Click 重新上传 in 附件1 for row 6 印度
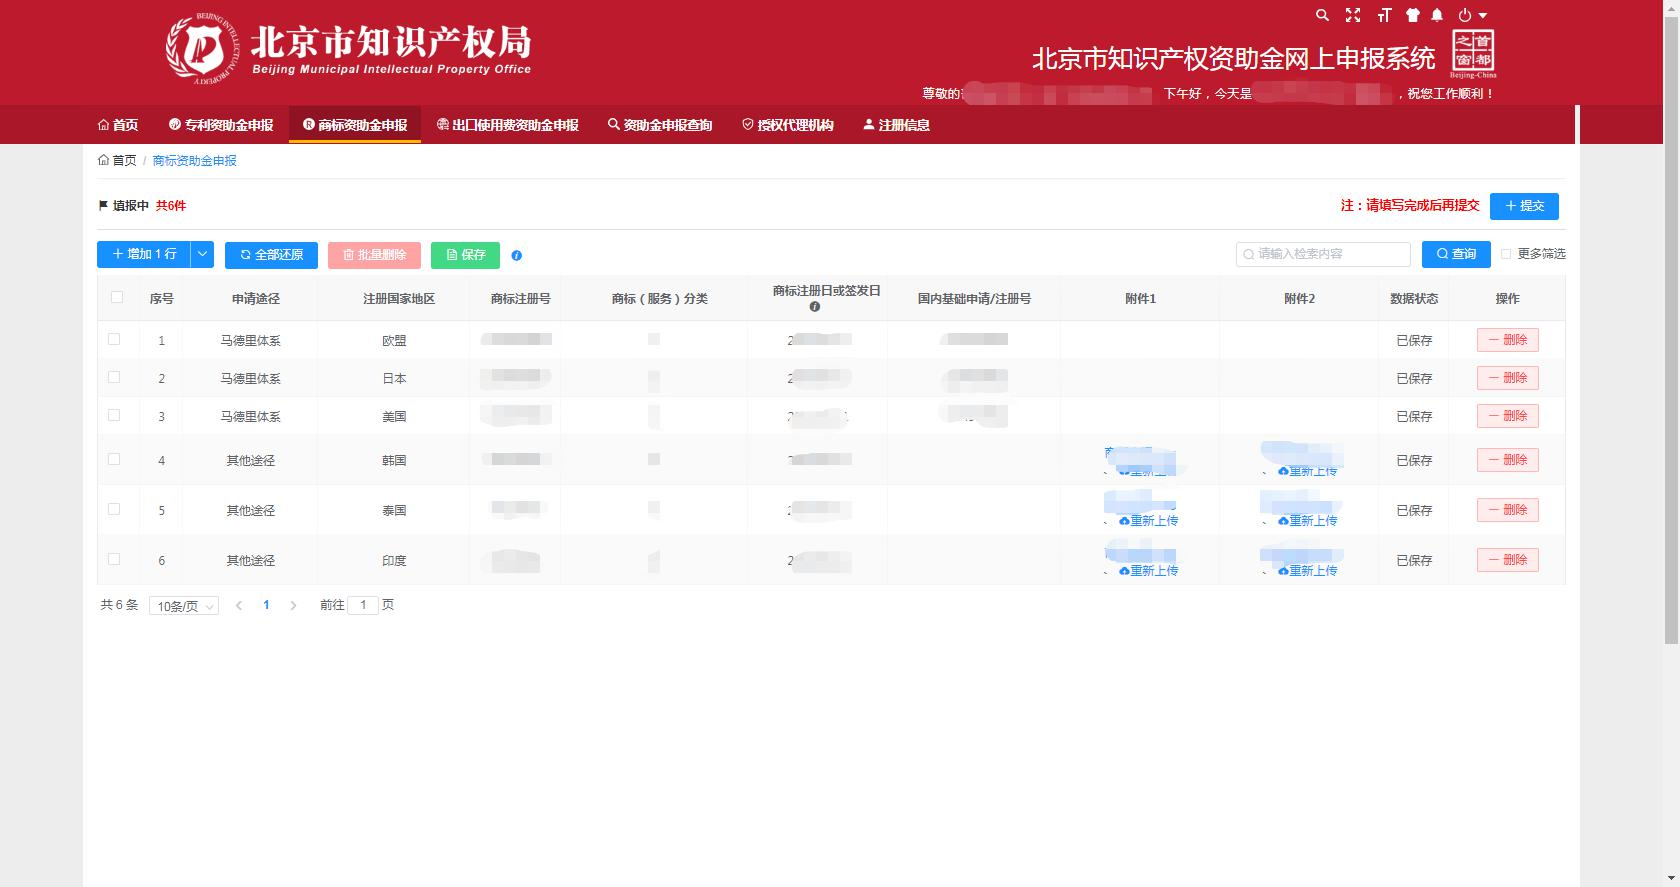 [x=1149, y=571]
